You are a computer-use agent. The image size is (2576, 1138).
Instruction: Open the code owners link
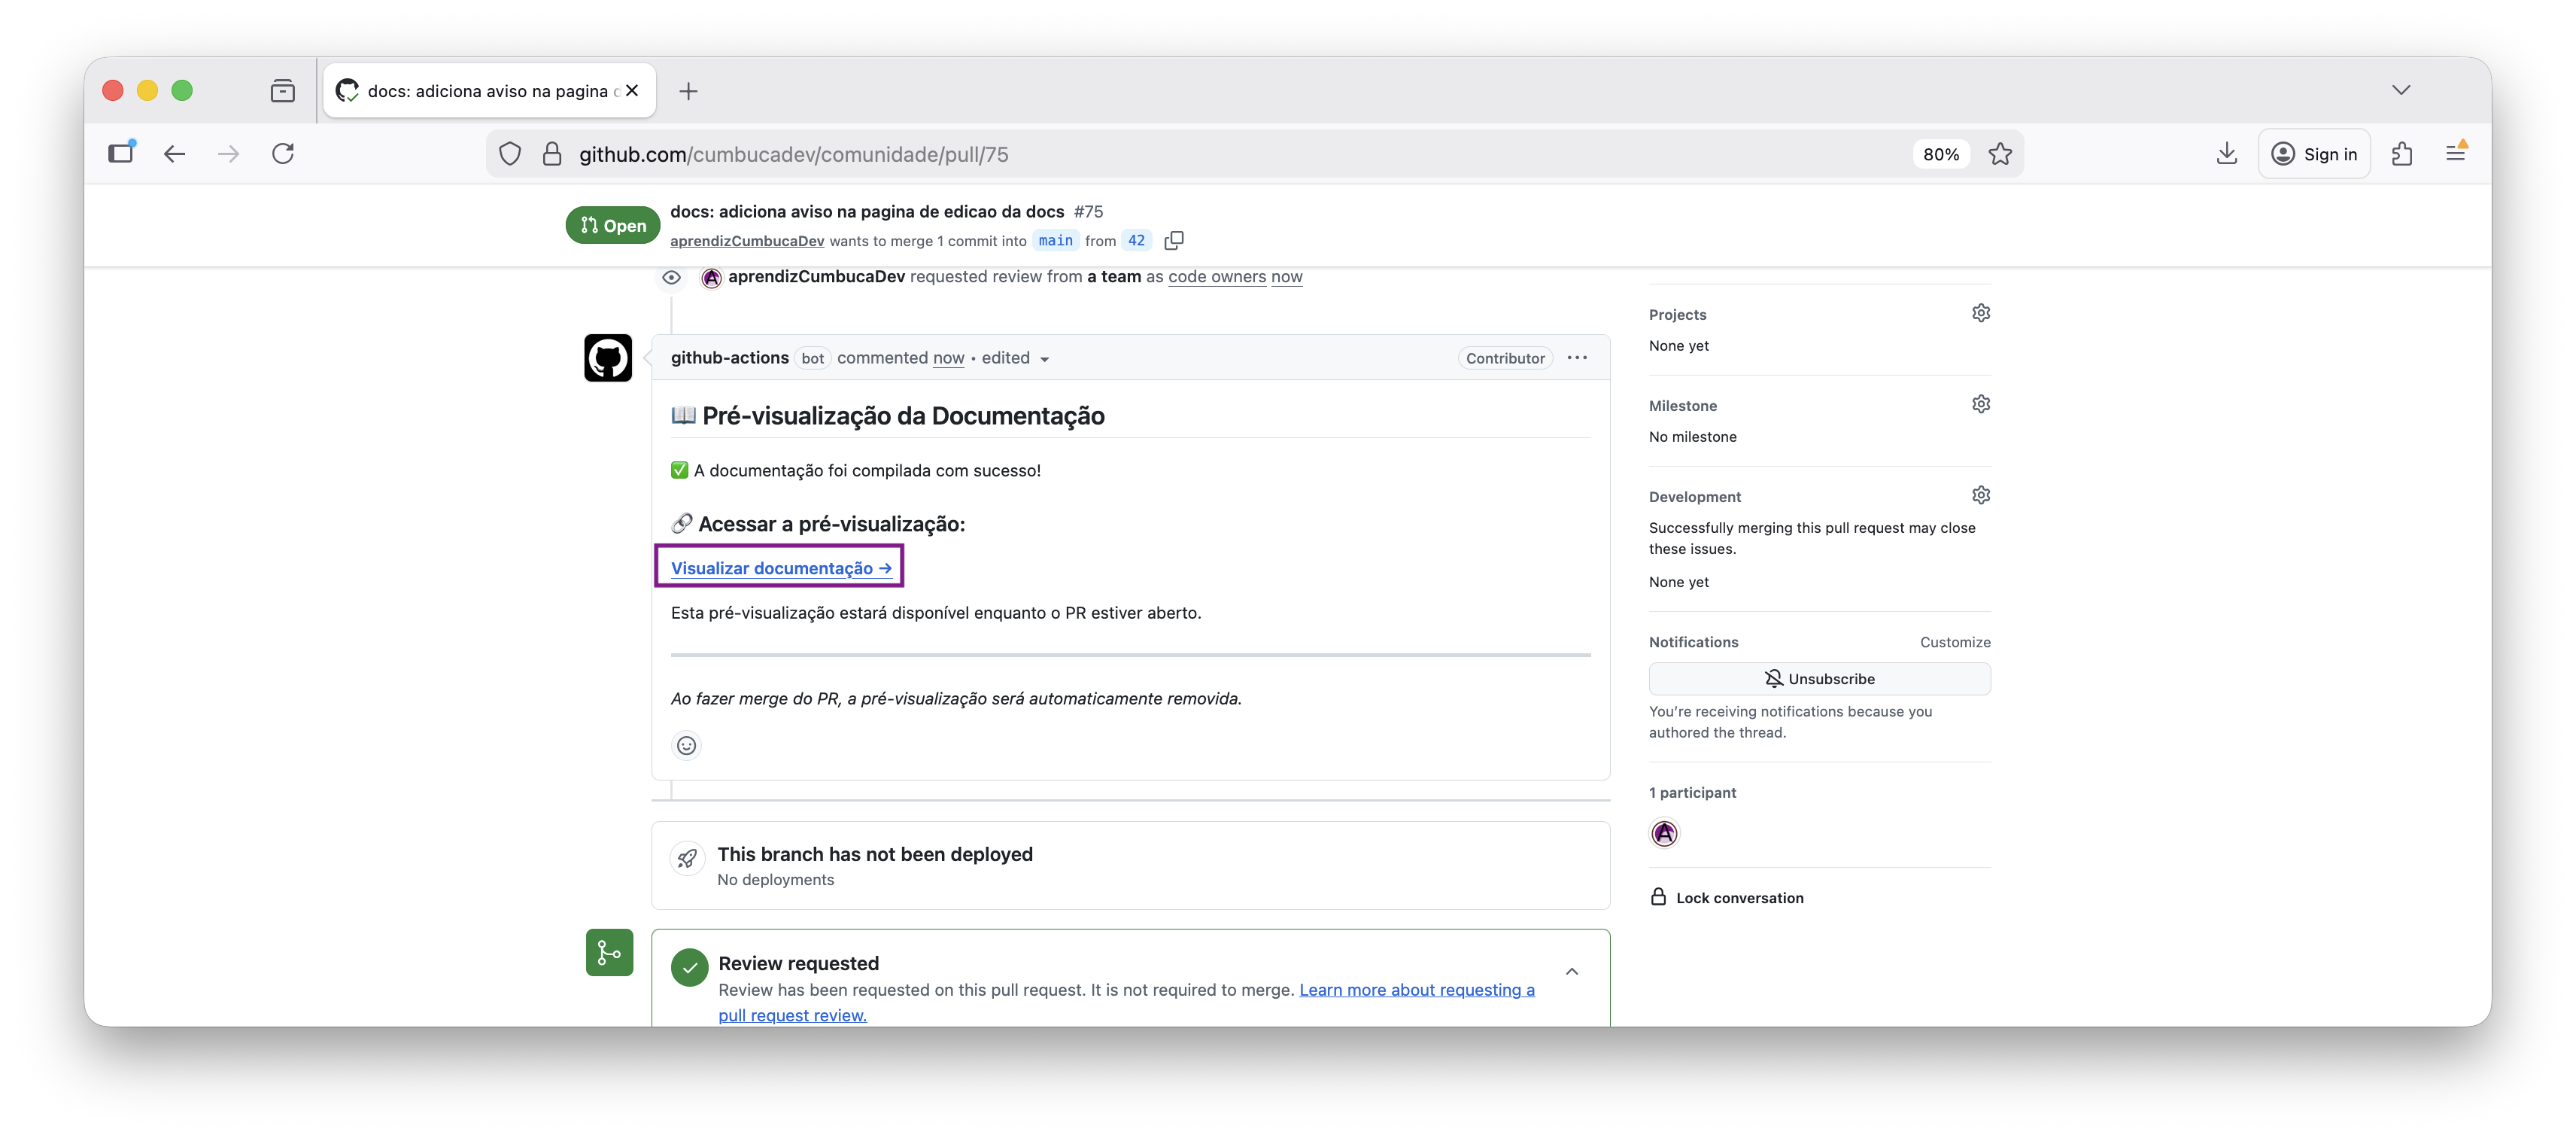1216,276
